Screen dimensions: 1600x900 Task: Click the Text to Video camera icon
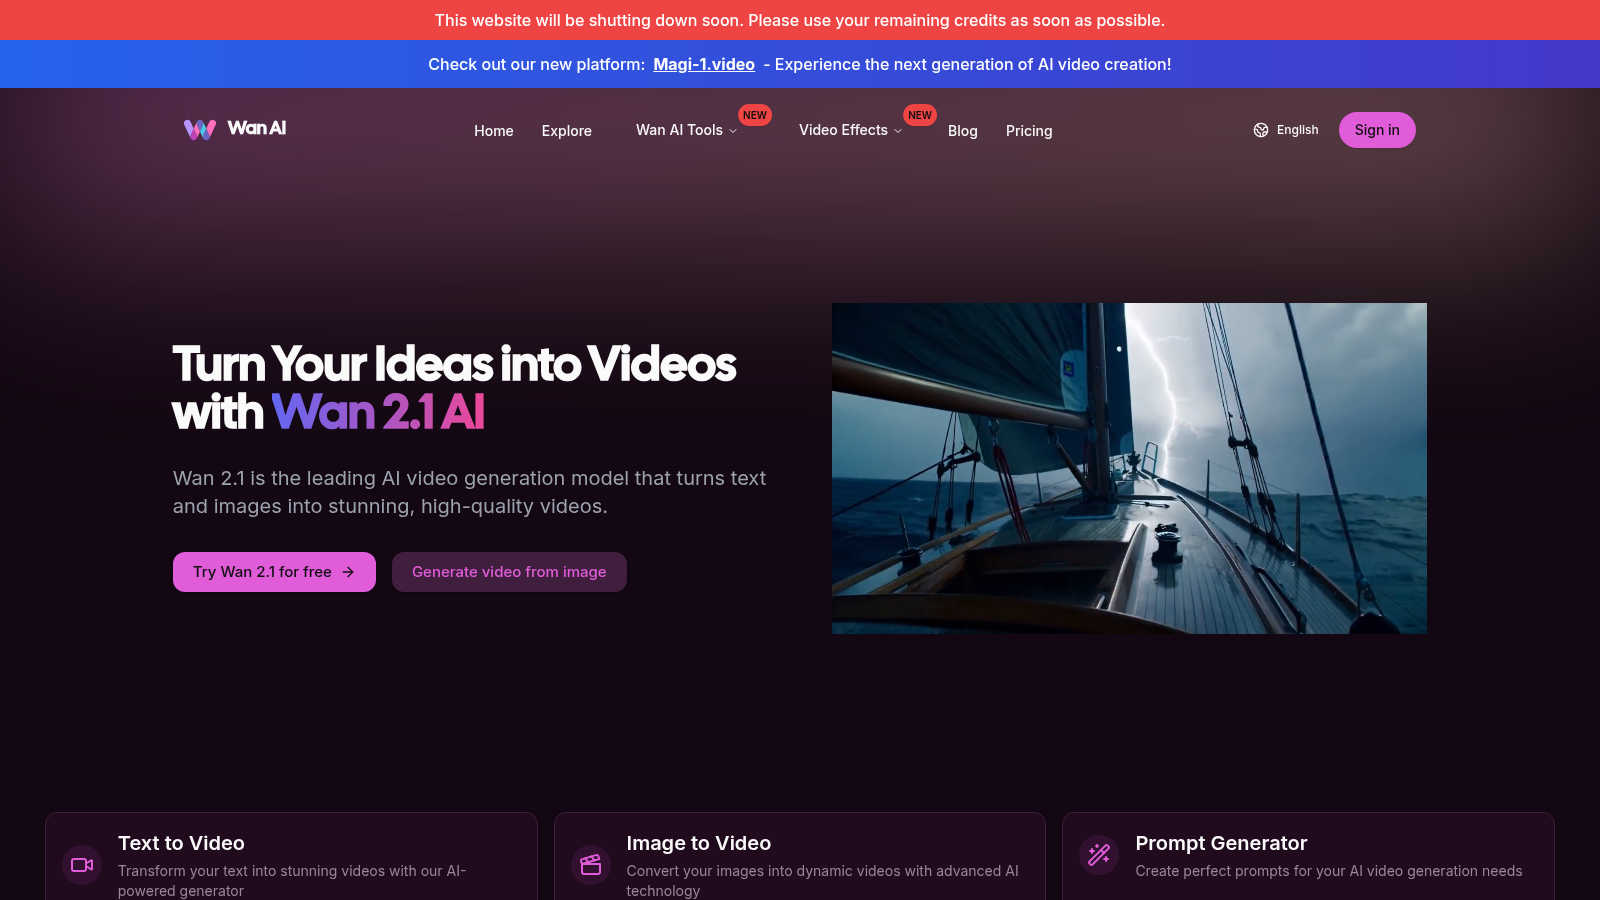click(x=82, y=865)
